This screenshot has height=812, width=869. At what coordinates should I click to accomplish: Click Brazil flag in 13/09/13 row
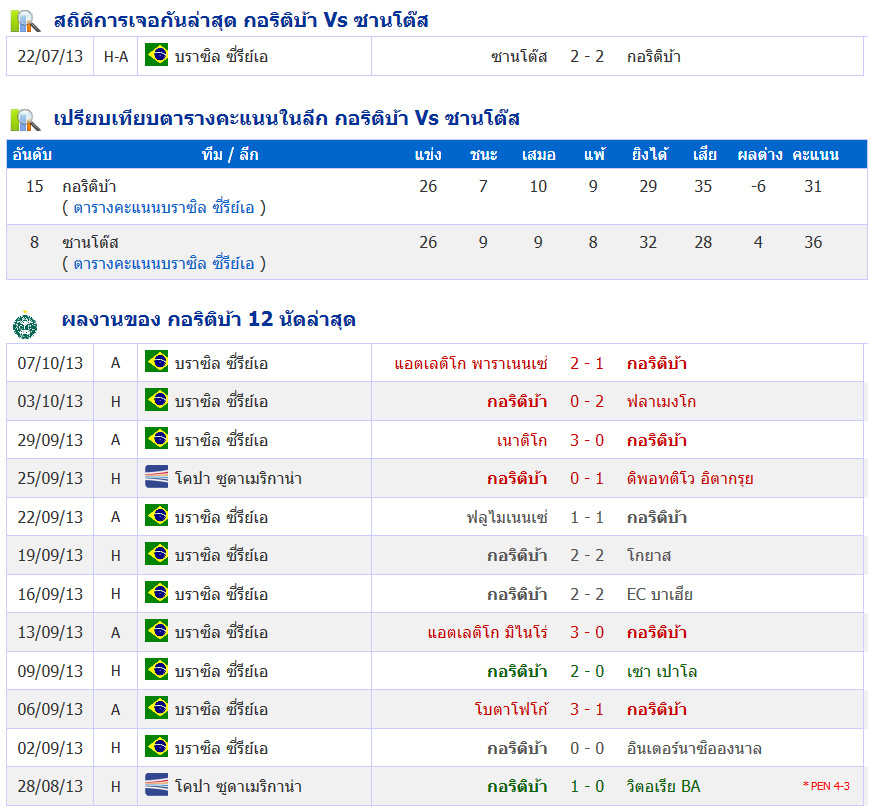point(156,631)
